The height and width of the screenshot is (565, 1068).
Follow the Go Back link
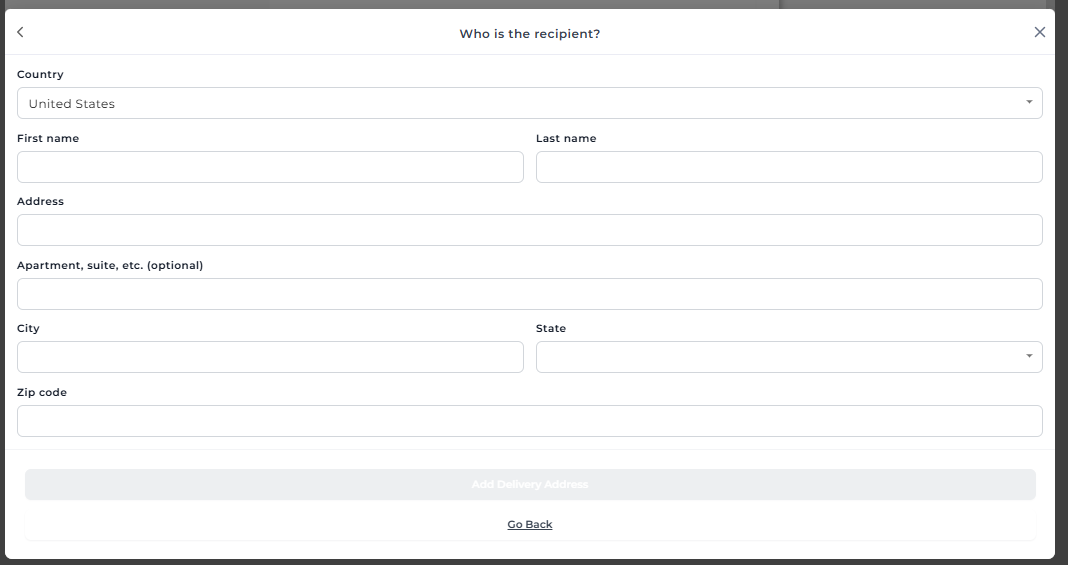point(530,525)
